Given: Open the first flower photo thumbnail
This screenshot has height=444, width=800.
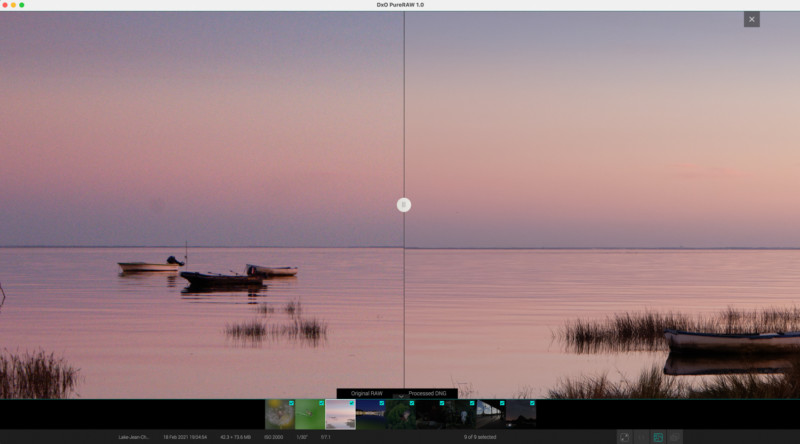Looking at the screenshot, I should pyautogui.click(x=280, y=414).
